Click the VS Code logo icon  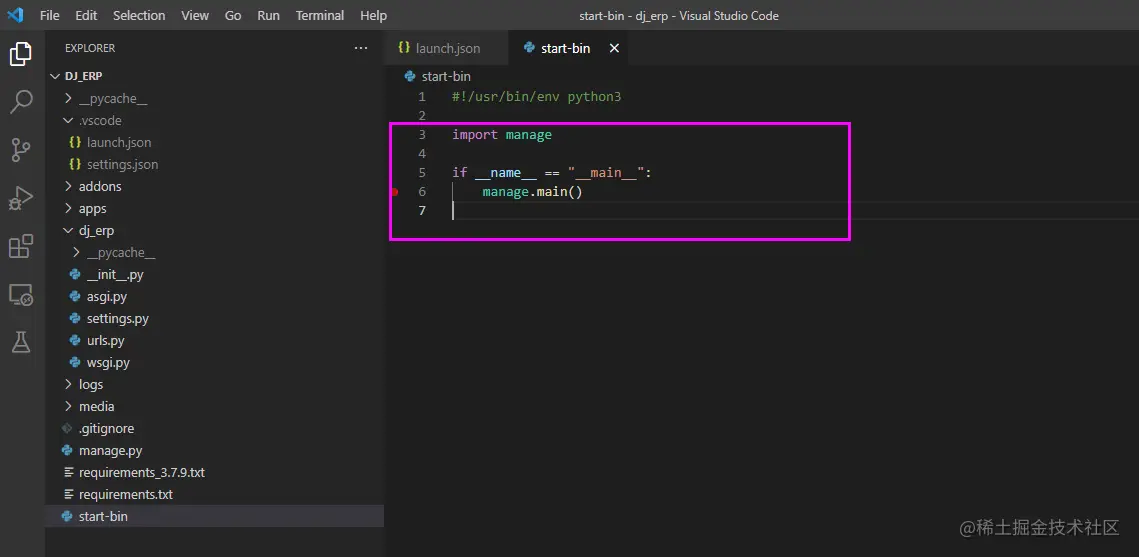click(x=15, y=15)
